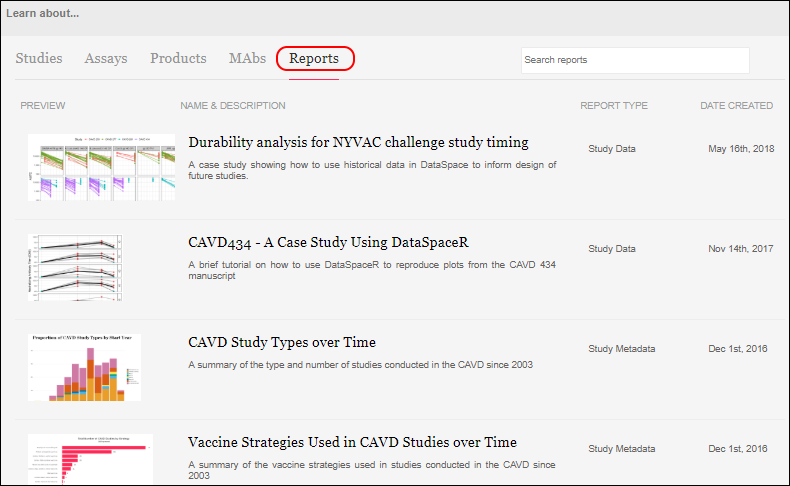Click Study Data type in CAVD434 row
The width and height of the screenshot is (790, 486).
612,249
